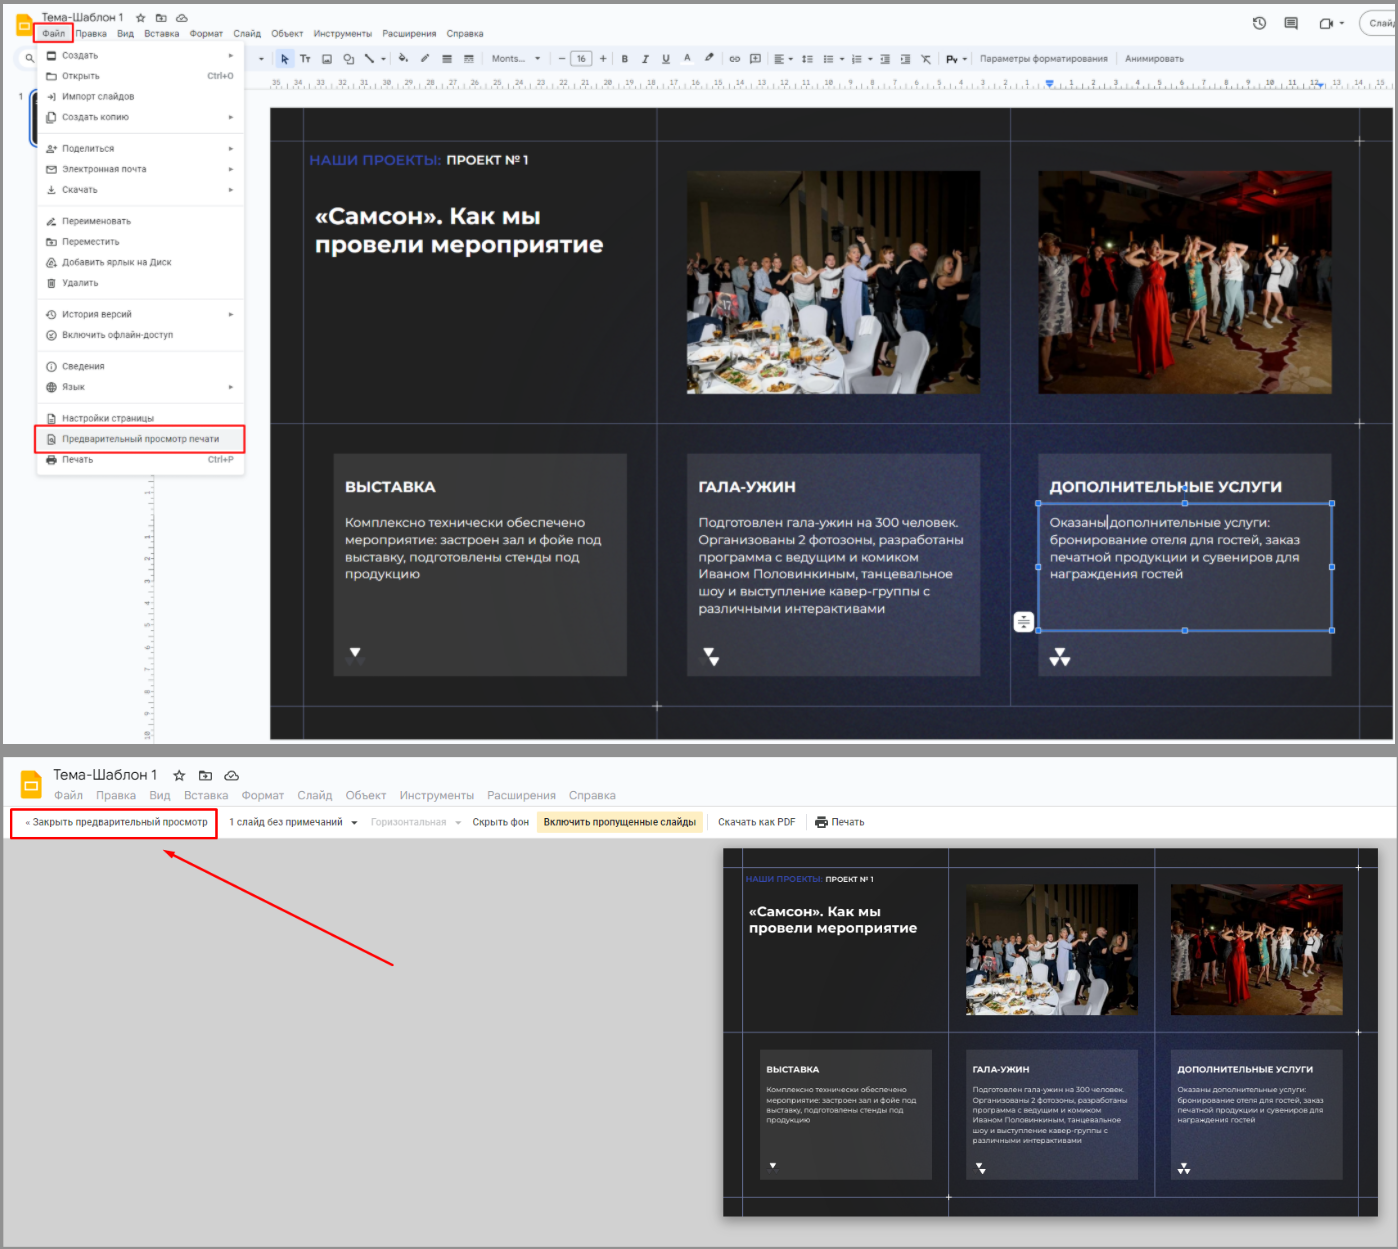Open the text color picker
This screenshot has height=1249, width=1398.
686,58
